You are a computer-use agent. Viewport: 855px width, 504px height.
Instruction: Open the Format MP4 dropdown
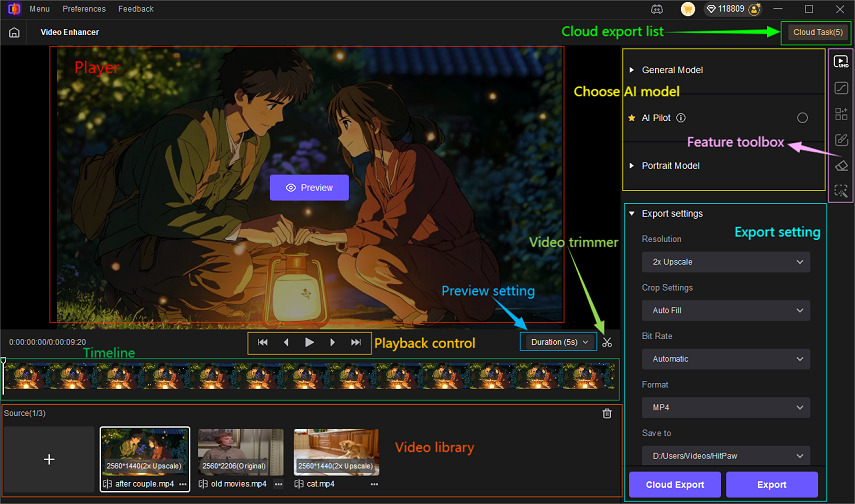pyautogui.click(x=726, y=407)
